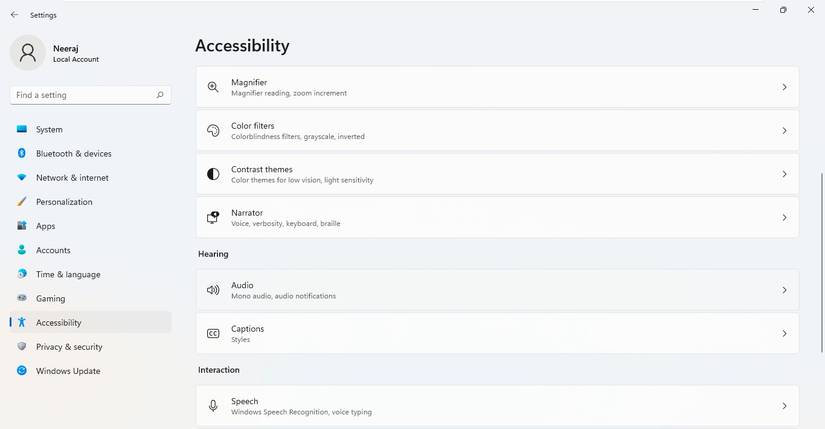This screenshot has width=825, height=429.
Task: Click the Color filters palette icon
Action: pos(213,131)
